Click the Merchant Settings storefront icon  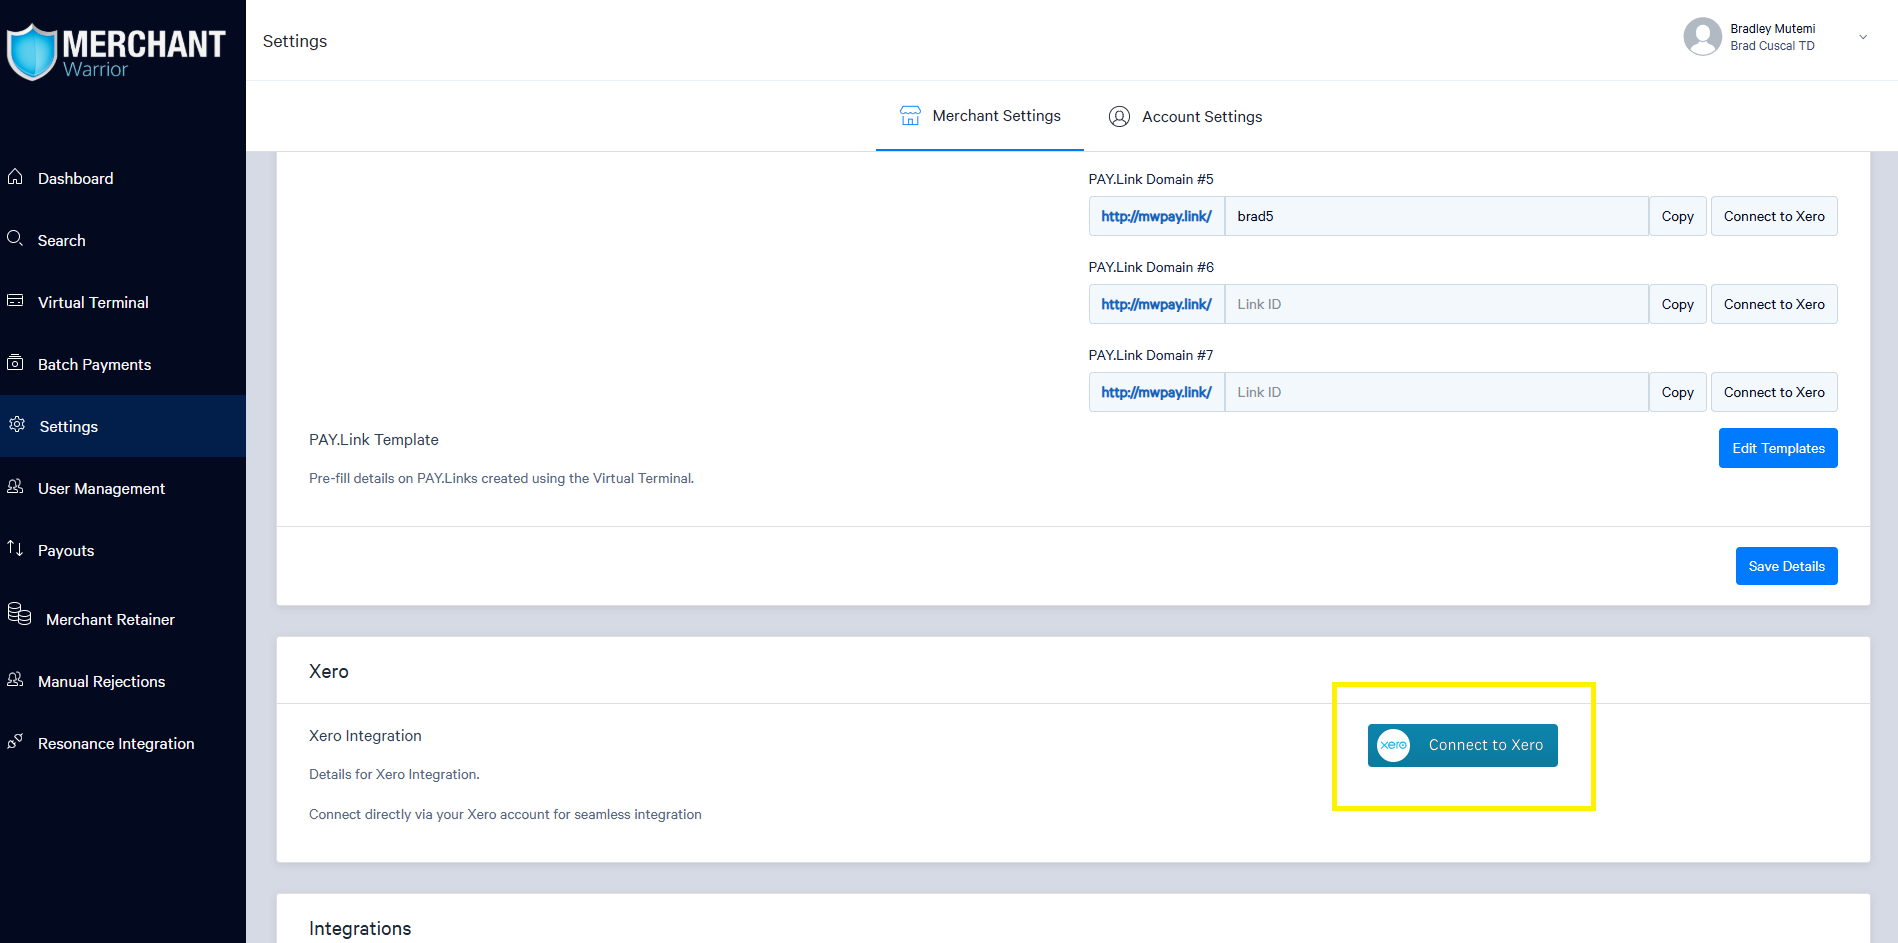pos(910,116)
